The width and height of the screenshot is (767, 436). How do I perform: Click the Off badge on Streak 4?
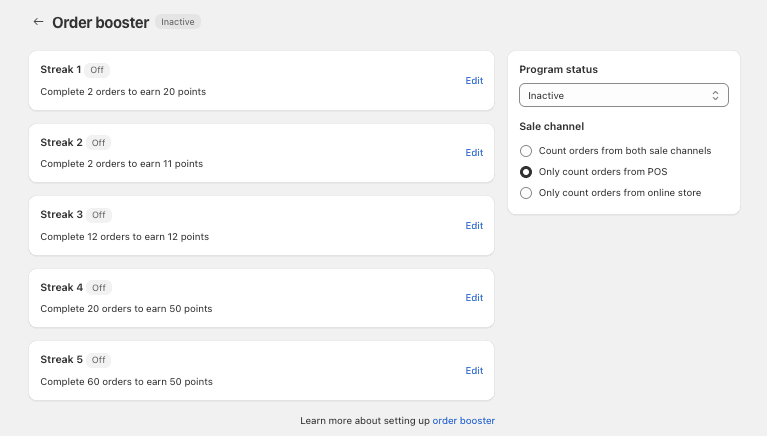(x=99, y=288)
